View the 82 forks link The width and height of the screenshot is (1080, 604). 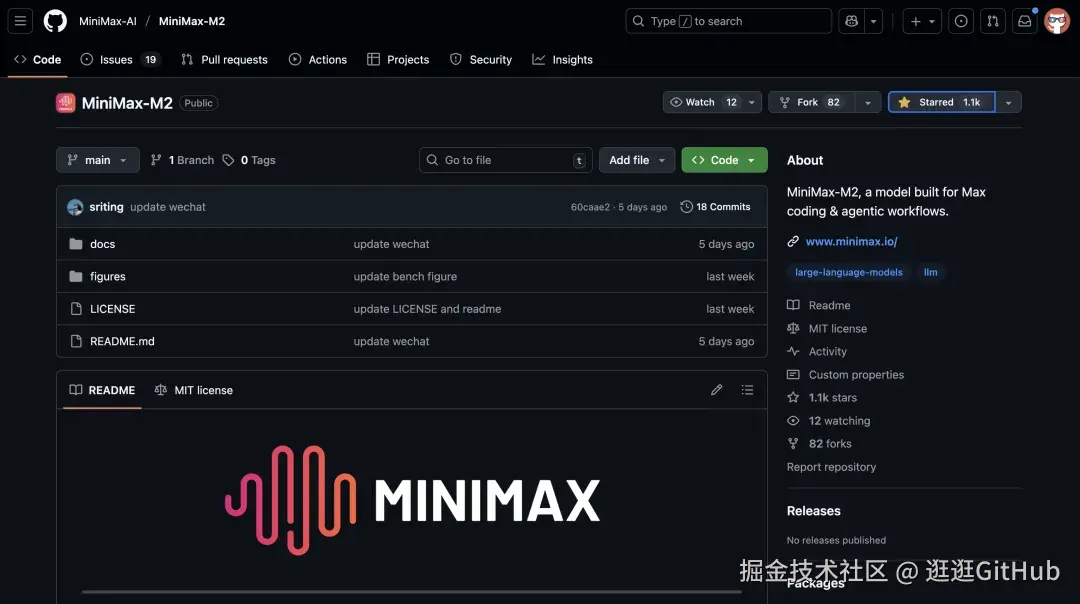point(820,444)
